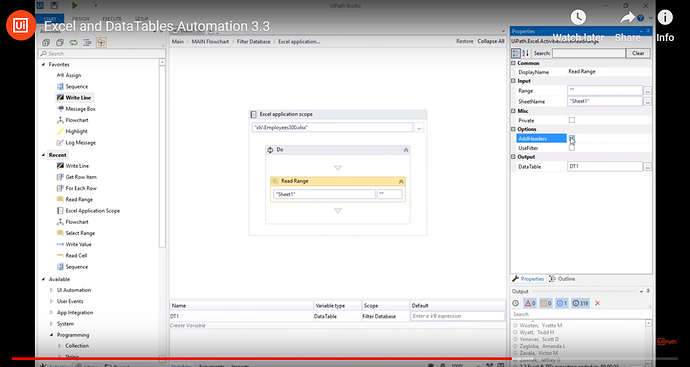Image resolution: width=690 pixels, height=367 pixels.
Task: Open the START ribbon tab
Action: point(50,19)
